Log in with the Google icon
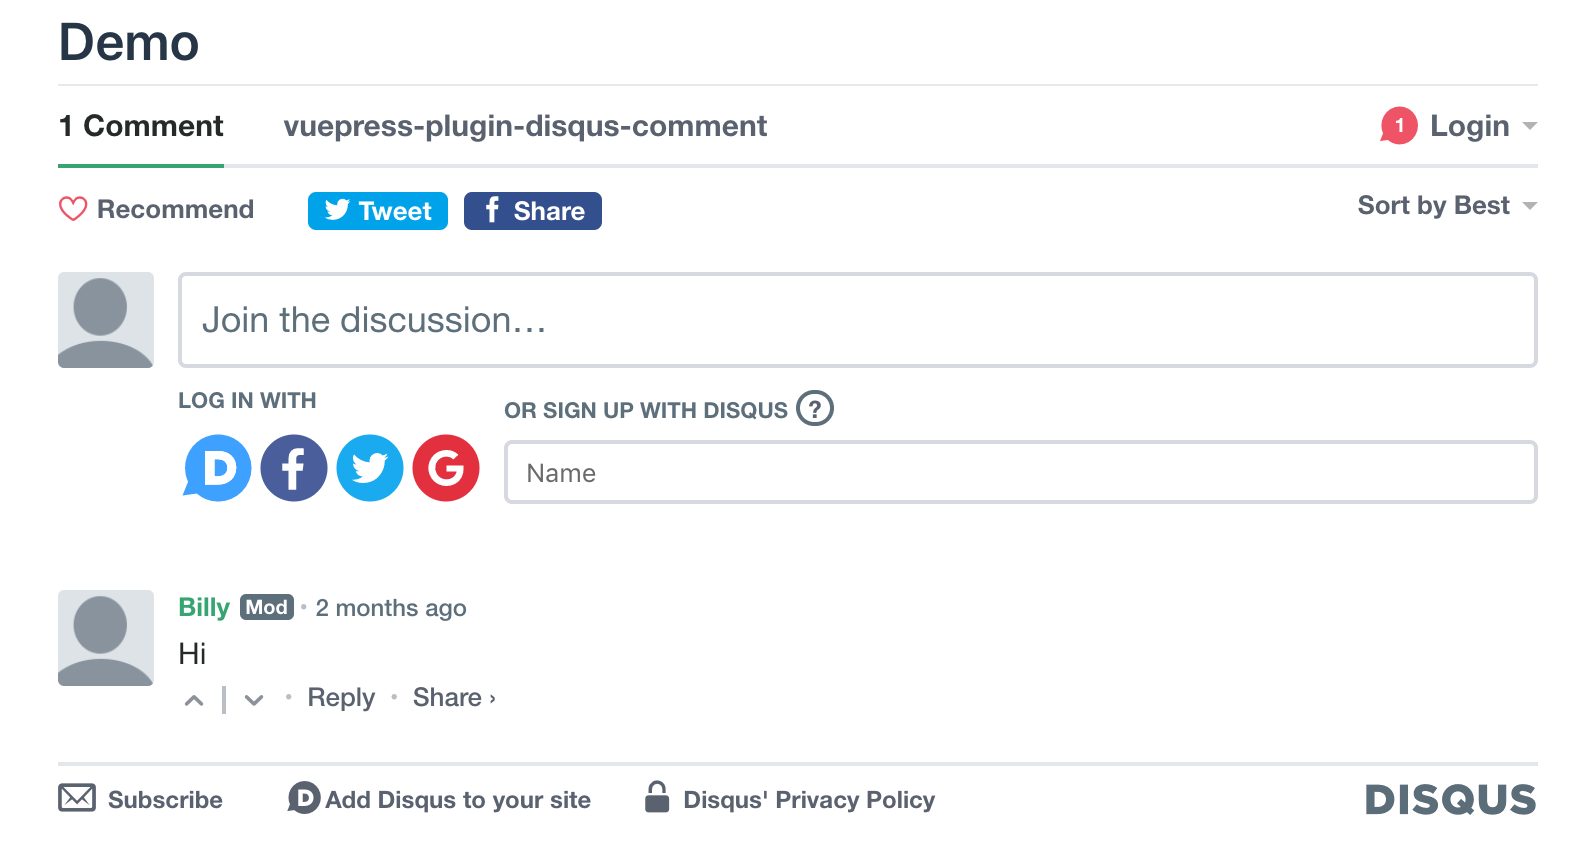The image size is (1582, 854). tap(446, 468)
